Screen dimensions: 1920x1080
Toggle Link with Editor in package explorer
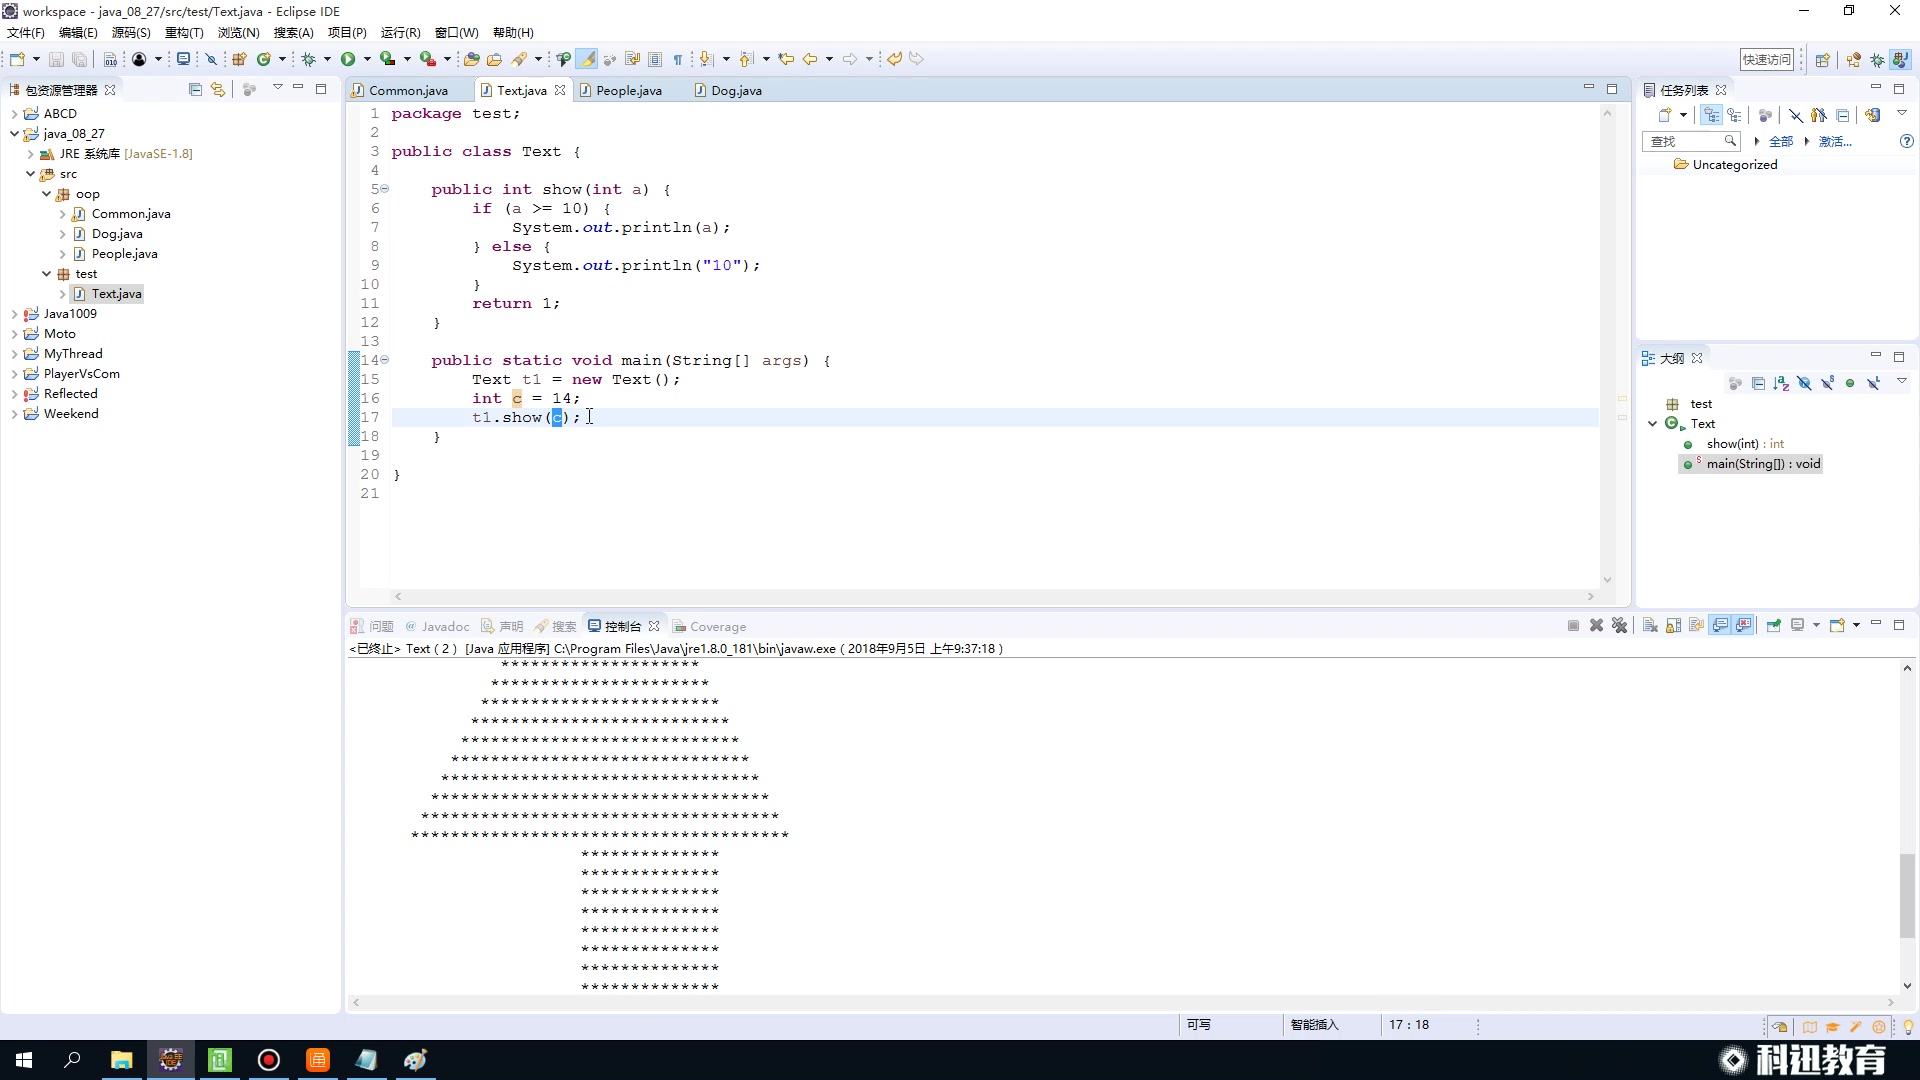coord(218,90)
